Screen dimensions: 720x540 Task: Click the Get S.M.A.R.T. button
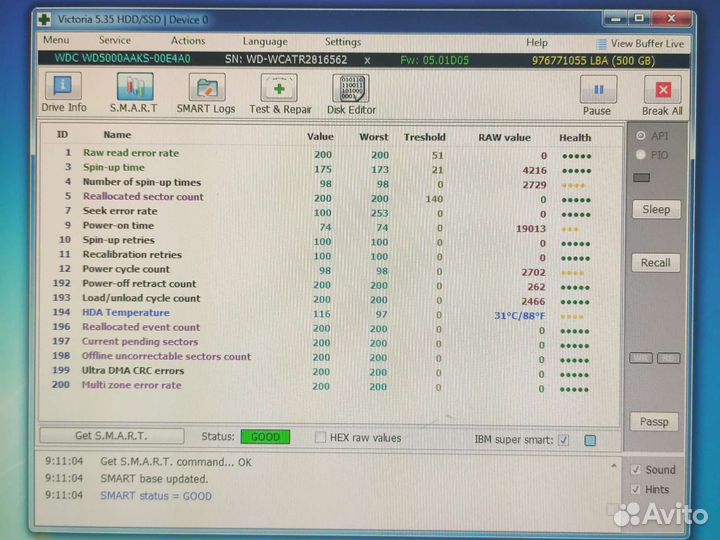click(x=111, y=436)
